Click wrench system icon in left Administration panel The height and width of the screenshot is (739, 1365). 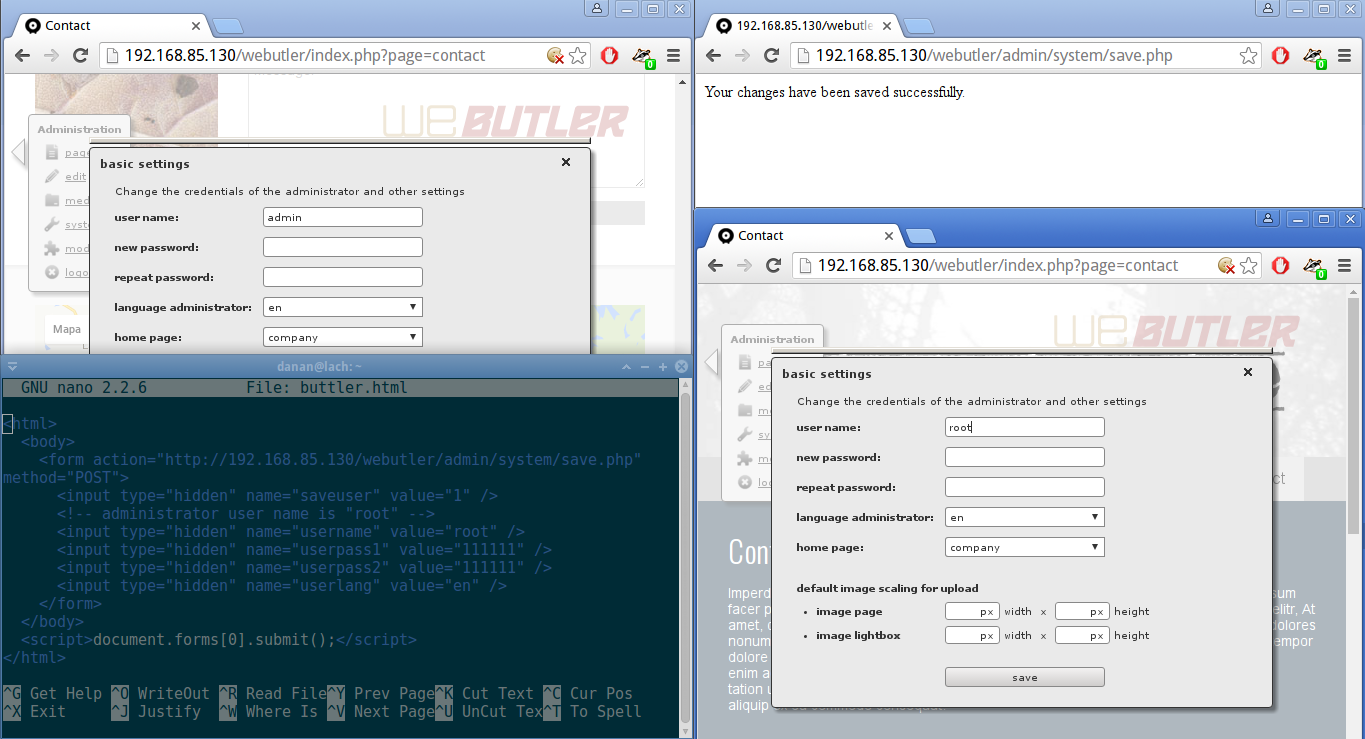pos(52,225)
